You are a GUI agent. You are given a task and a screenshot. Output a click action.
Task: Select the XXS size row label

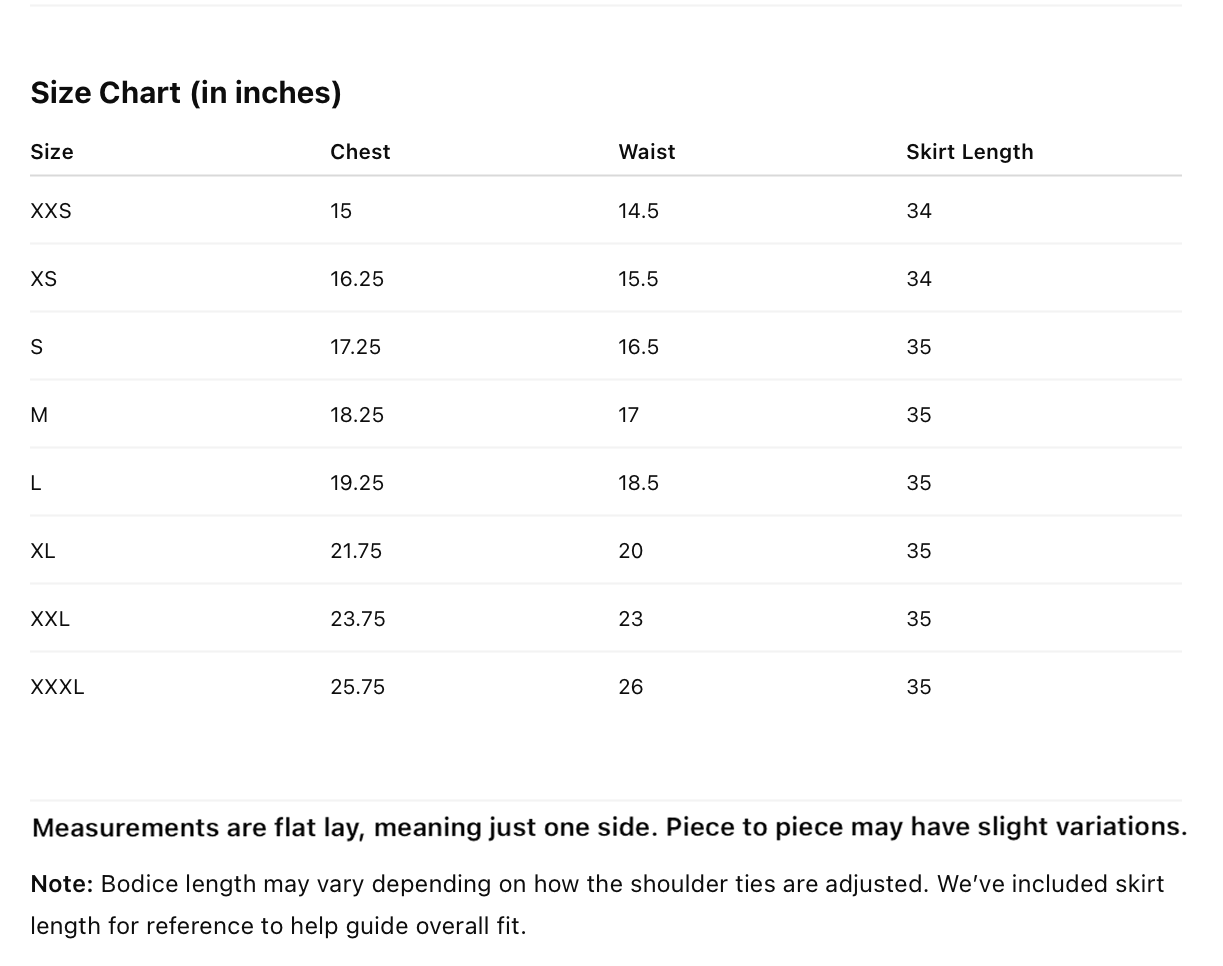coord(51,211)
